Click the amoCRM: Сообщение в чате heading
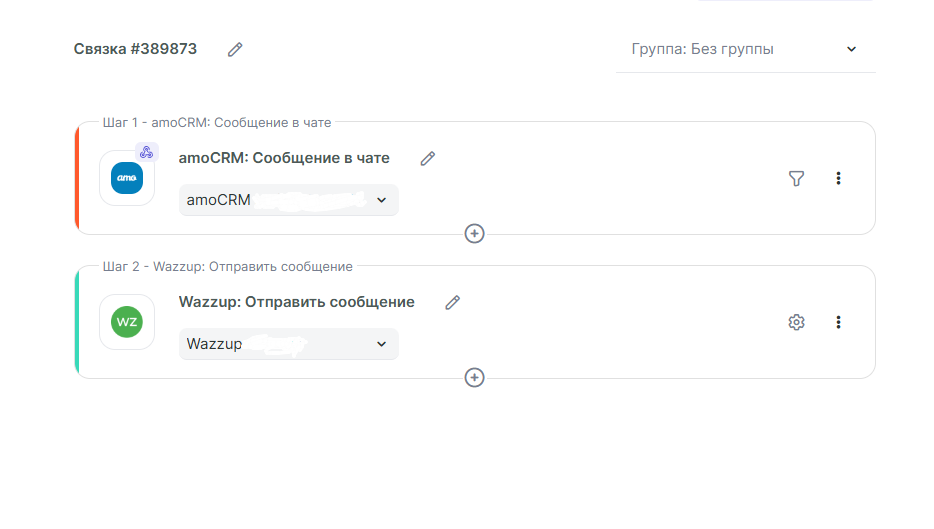Image resolution: width=934 pixels, height=529 pixels. click(284, 158)
